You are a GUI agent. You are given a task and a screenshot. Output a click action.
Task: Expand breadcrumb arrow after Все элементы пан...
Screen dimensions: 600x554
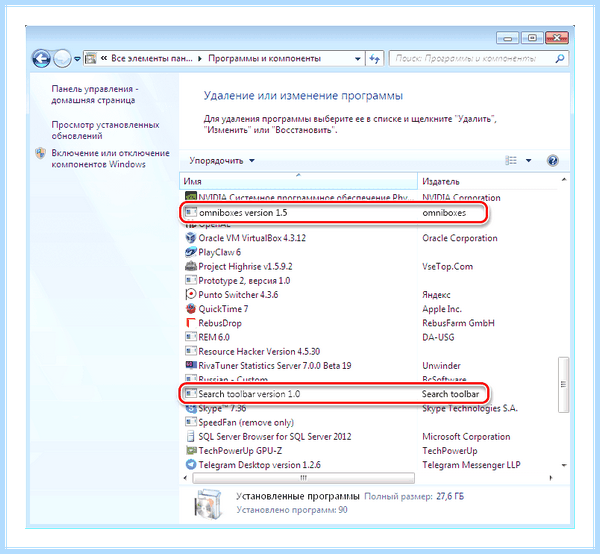click(x=200, y=59)
